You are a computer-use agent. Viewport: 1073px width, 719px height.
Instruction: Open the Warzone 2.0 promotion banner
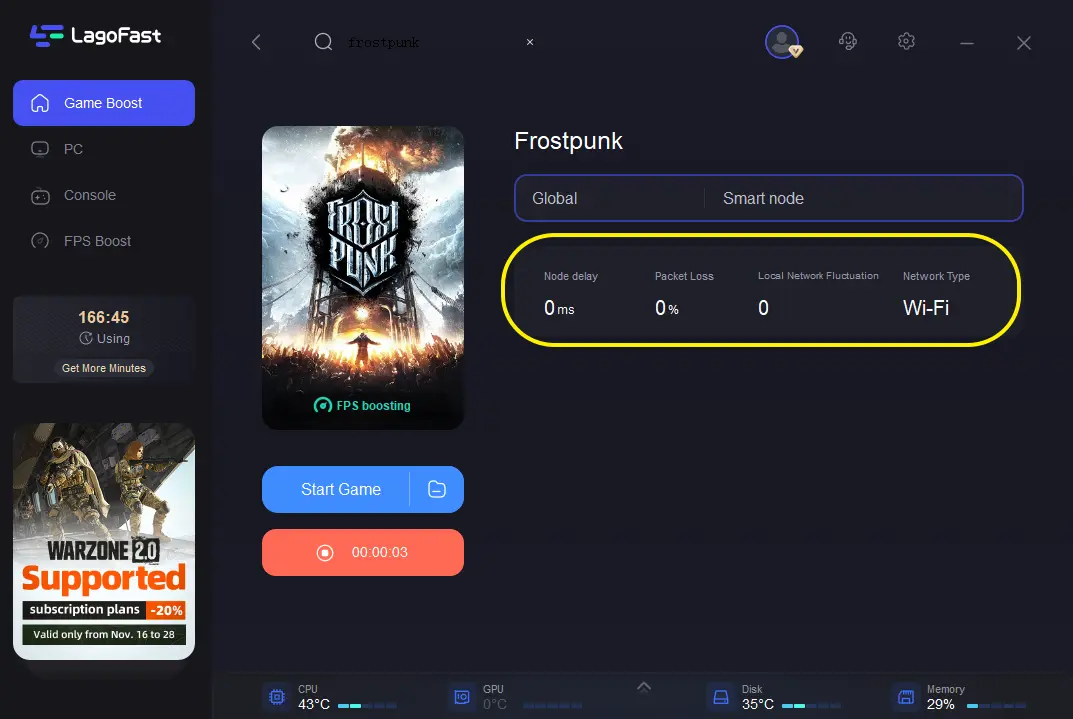tap(104, 541)
